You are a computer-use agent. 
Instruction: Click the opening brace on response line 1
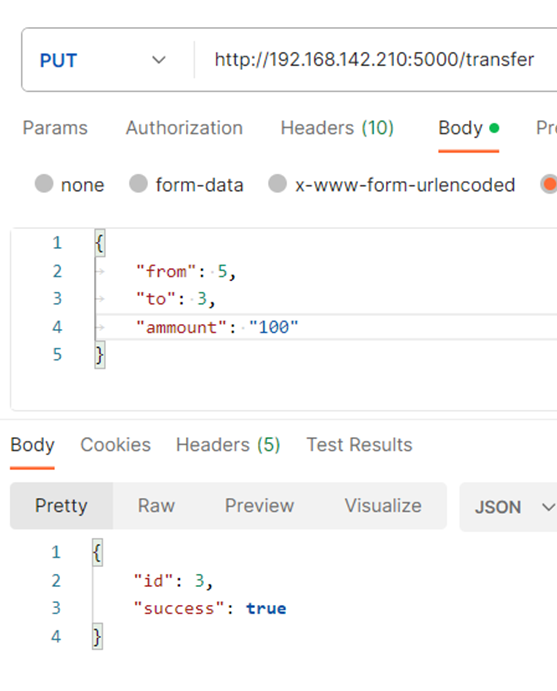point(97,553)
